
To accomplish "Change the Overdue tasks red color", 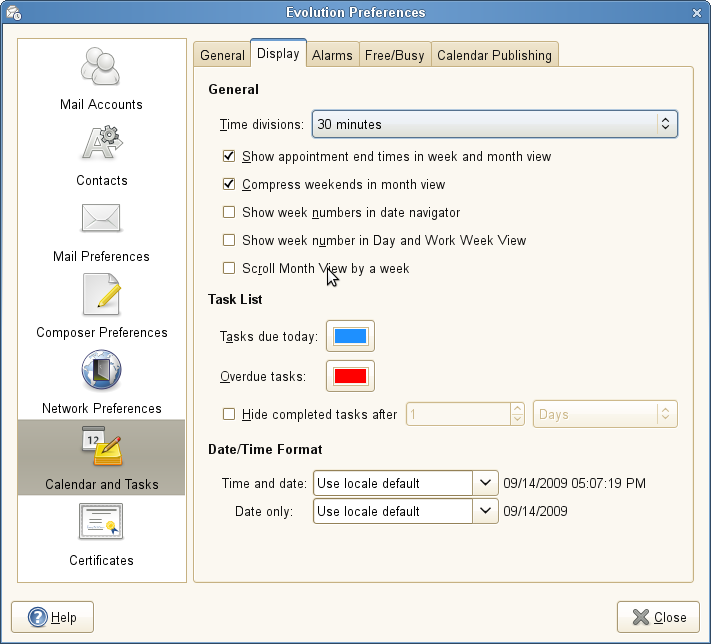I will click(351, 376).
